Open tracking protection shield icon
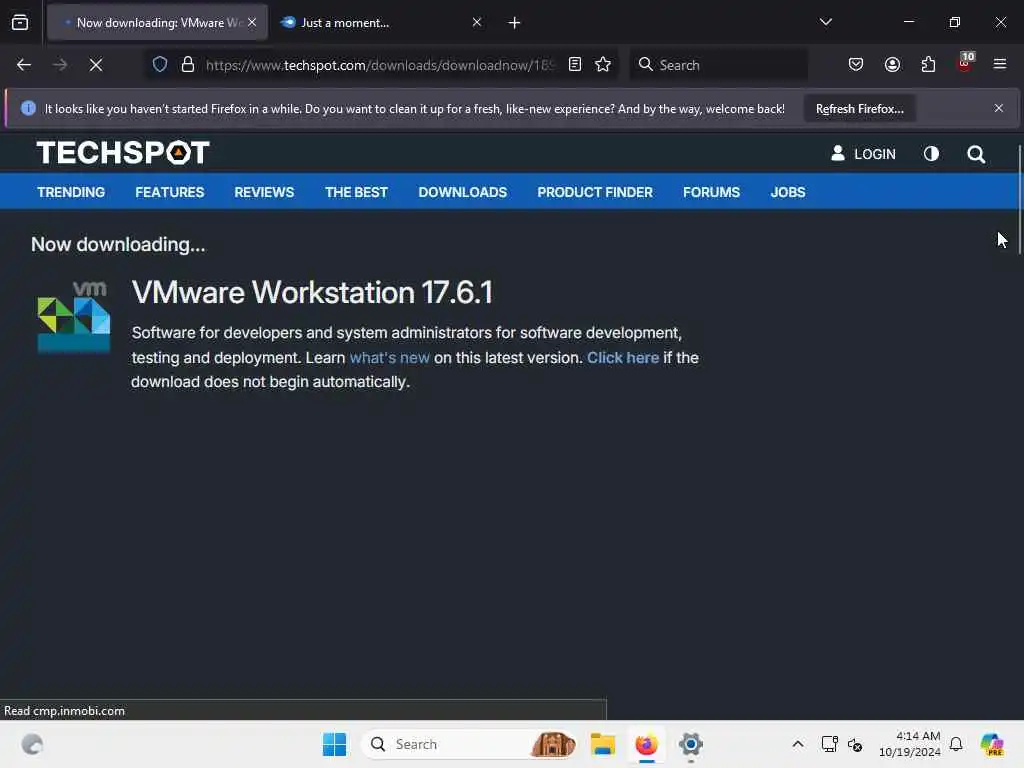 (x=160, y=65)
